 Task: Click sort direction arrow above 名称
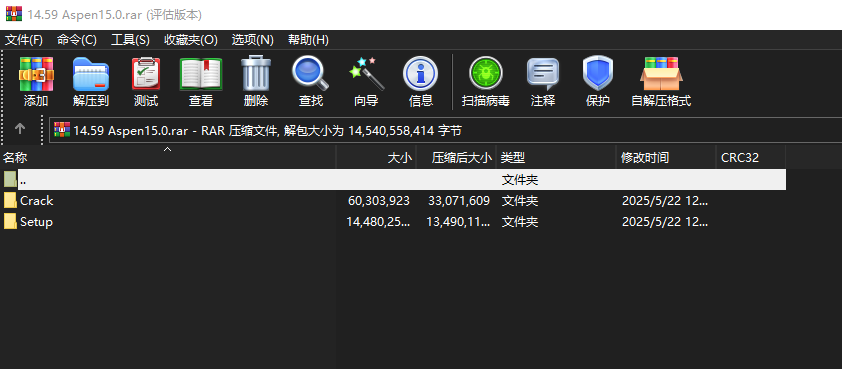168,149
